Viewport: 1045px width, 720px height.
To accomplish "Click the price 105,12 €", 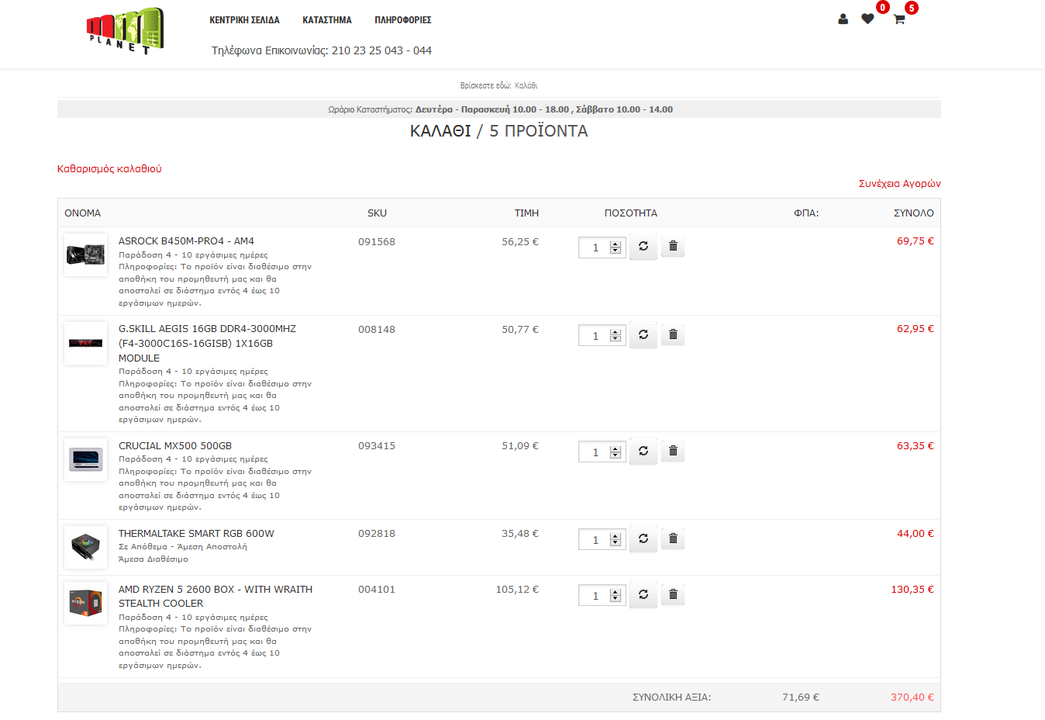I will [517, 589].
